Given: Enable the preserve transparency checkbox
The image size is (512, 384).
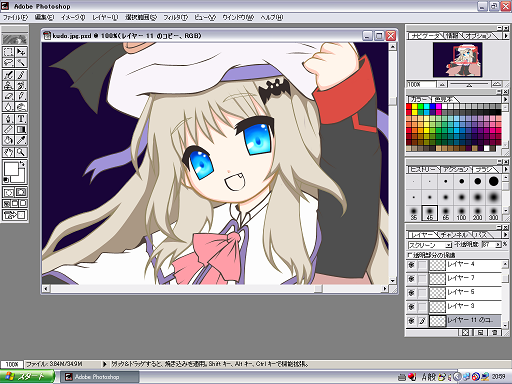Looking at the screenshot, I should (x=410, y=255).
